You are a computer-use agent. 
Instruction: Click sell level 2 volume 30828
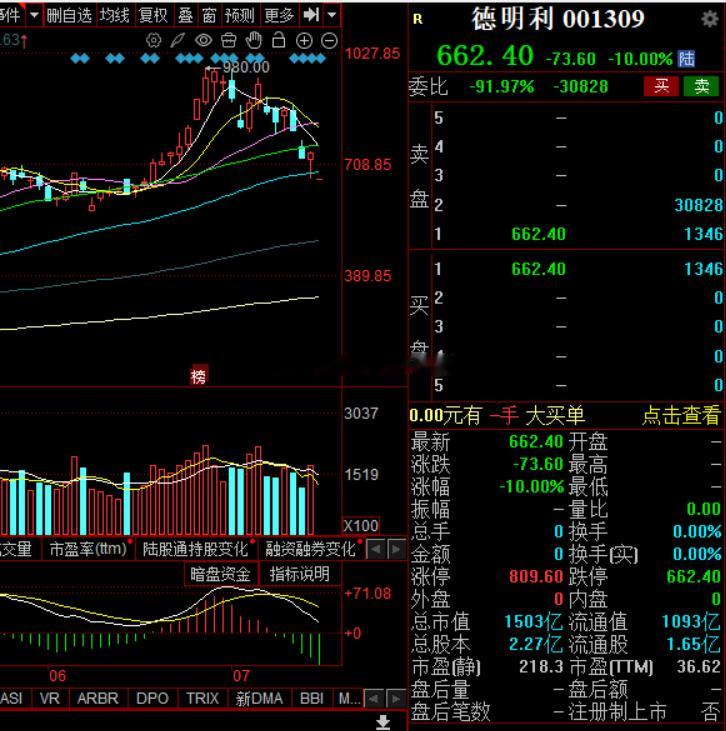click(x=698, y=205)
